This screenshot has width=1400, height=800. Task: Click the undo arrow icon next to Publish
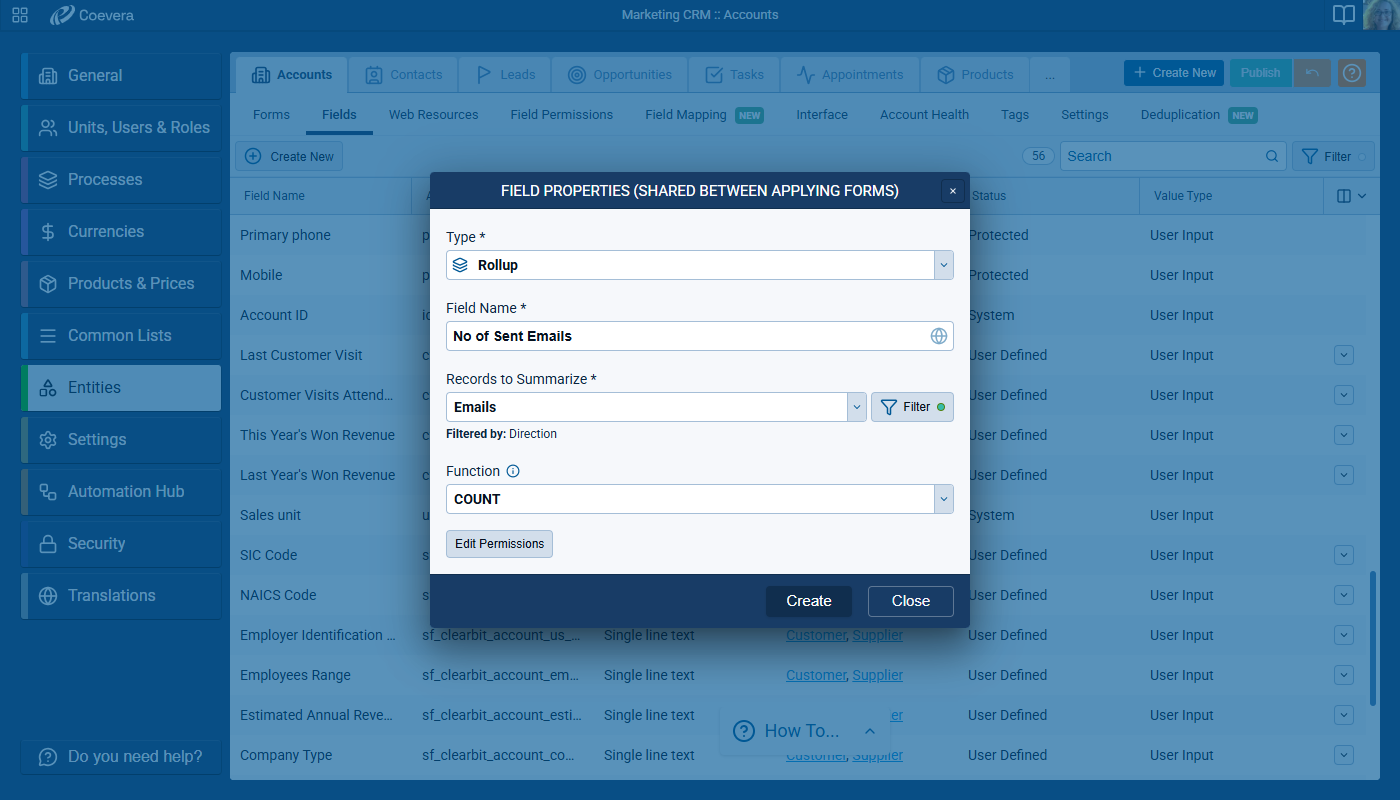pos(1312,73)
